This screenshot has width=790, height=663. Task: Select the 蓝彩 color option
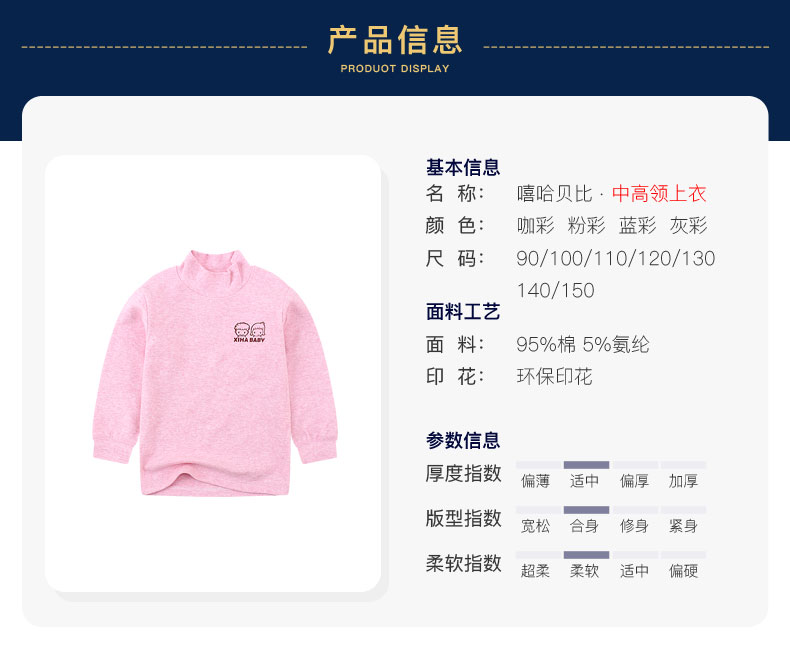(637, 225)
